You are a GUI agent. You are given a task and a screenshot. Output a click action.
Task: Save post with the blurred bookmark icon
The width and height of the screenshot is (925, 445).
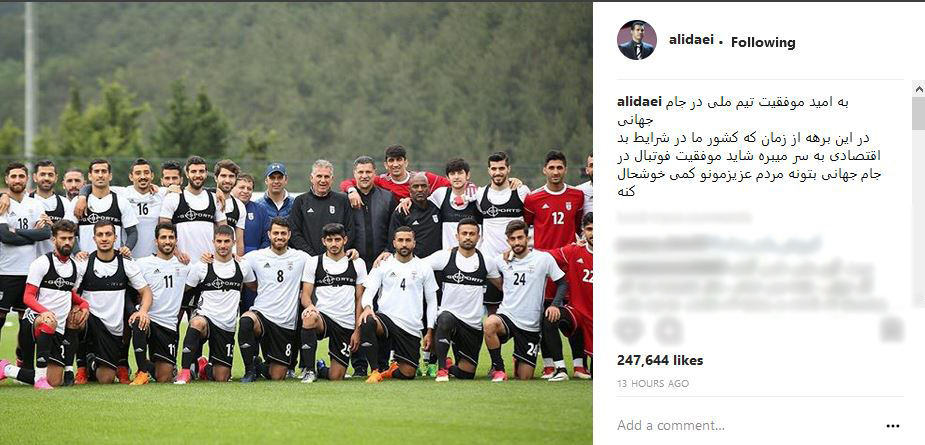click(x=891, y=329)
